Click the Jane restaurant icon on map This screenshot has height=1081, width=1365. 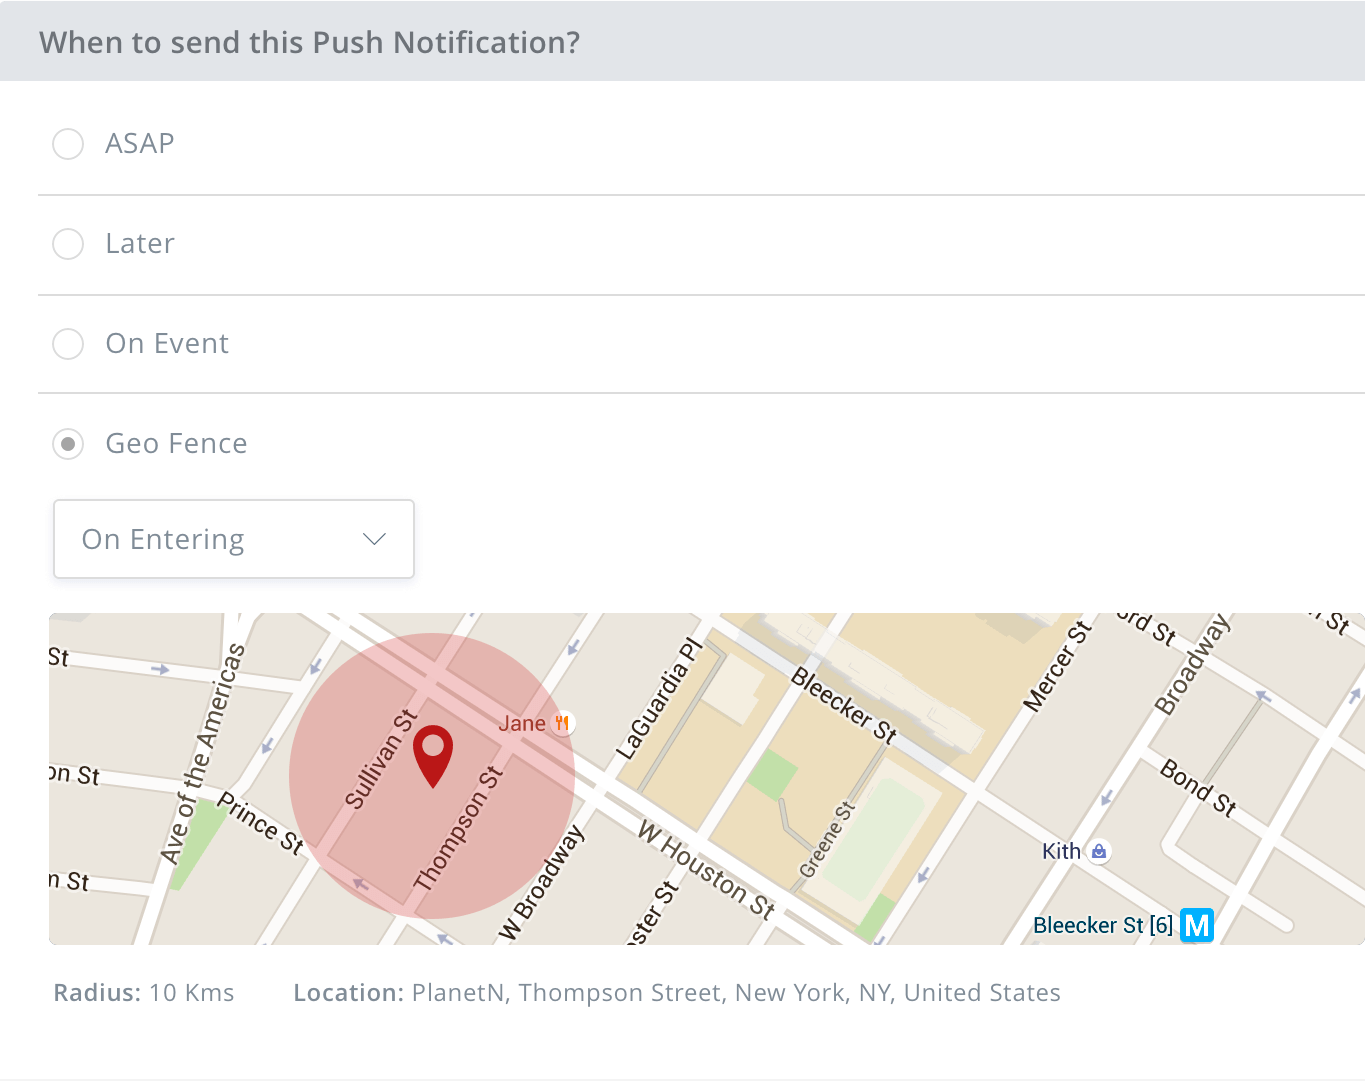click(563, 723)
